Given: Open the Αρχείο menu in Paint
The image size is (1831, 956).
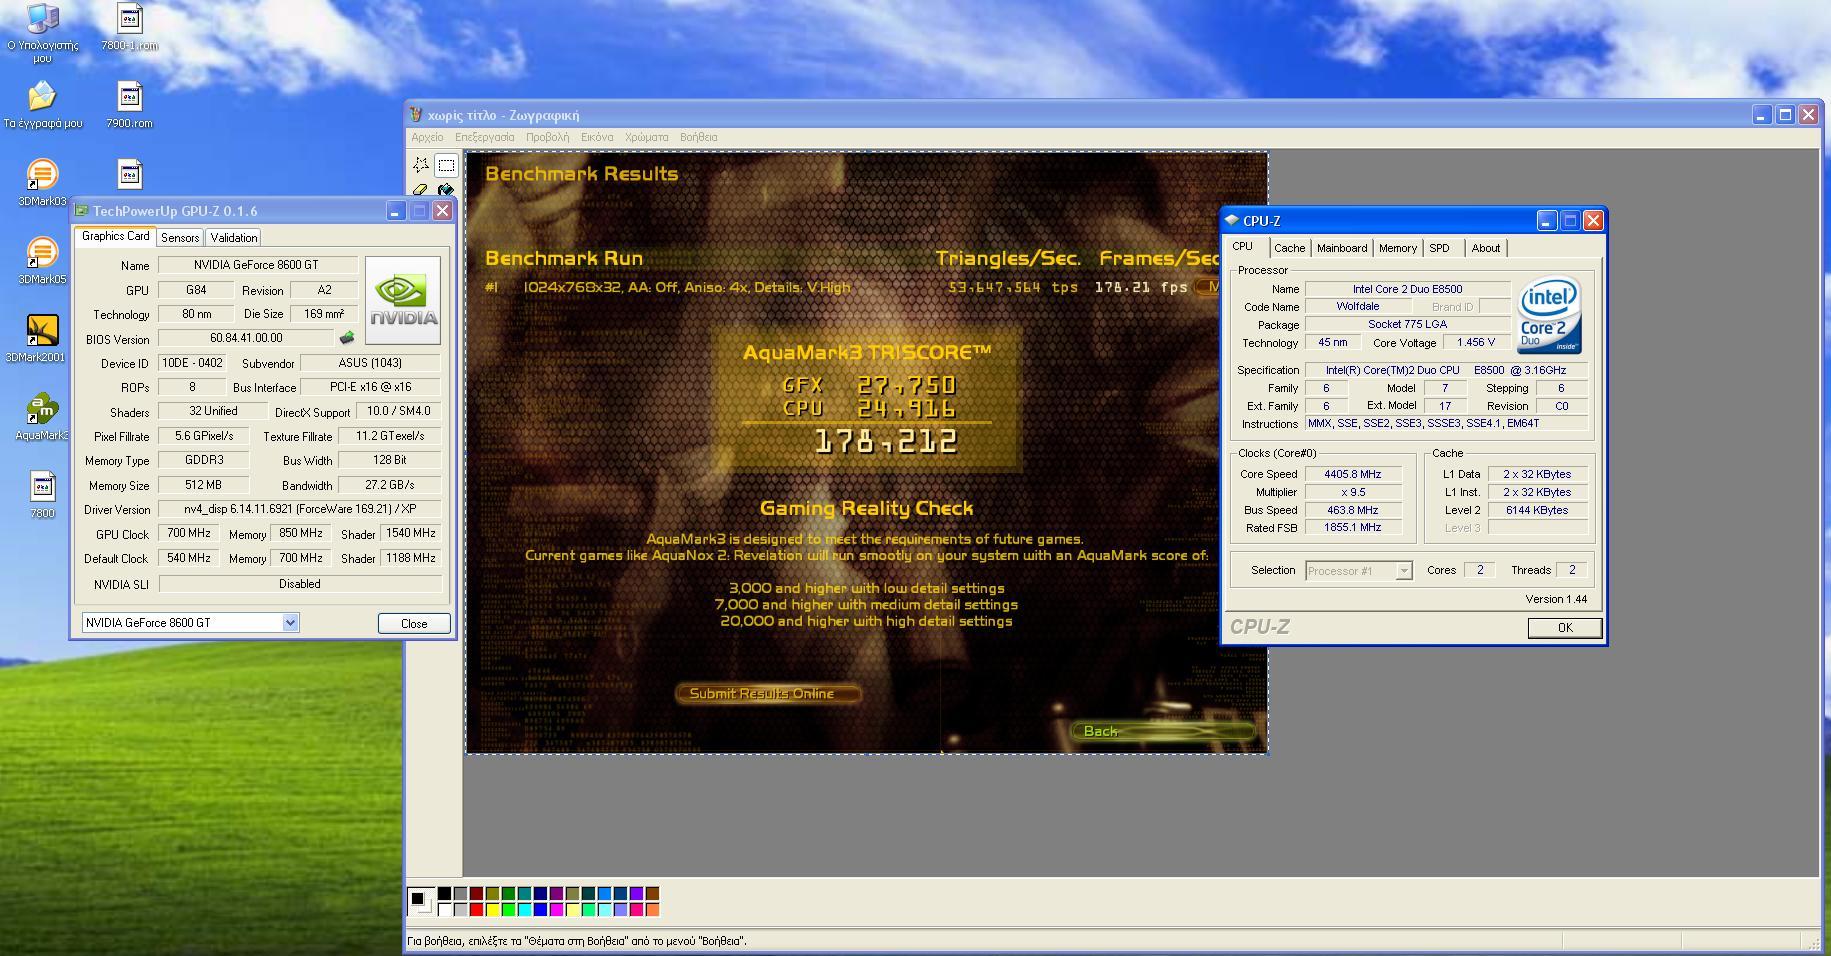Looking at the screenshot, I should pos(427,137).
